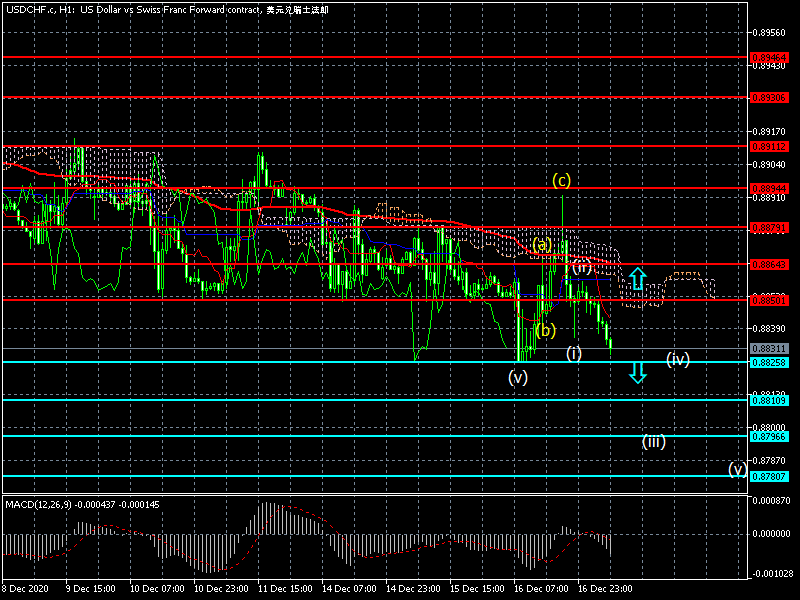
Task: Click the cyan 0.87807 price level tag
Action: tap(769, 476)
